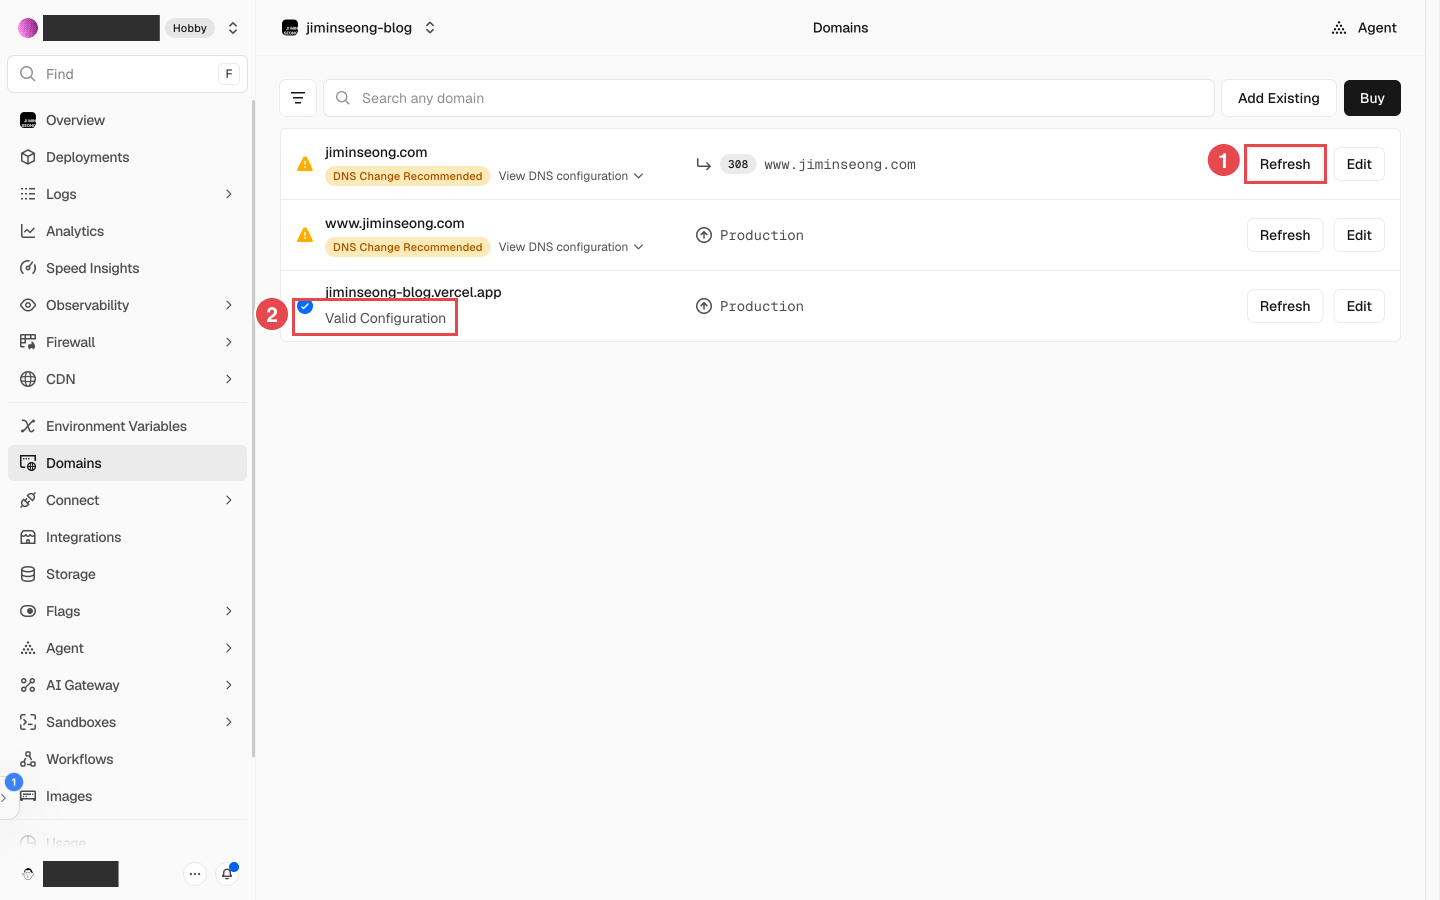
Task: Click the DNS Change Recommended badge for jiminseong.com
Action: (407, 176)
